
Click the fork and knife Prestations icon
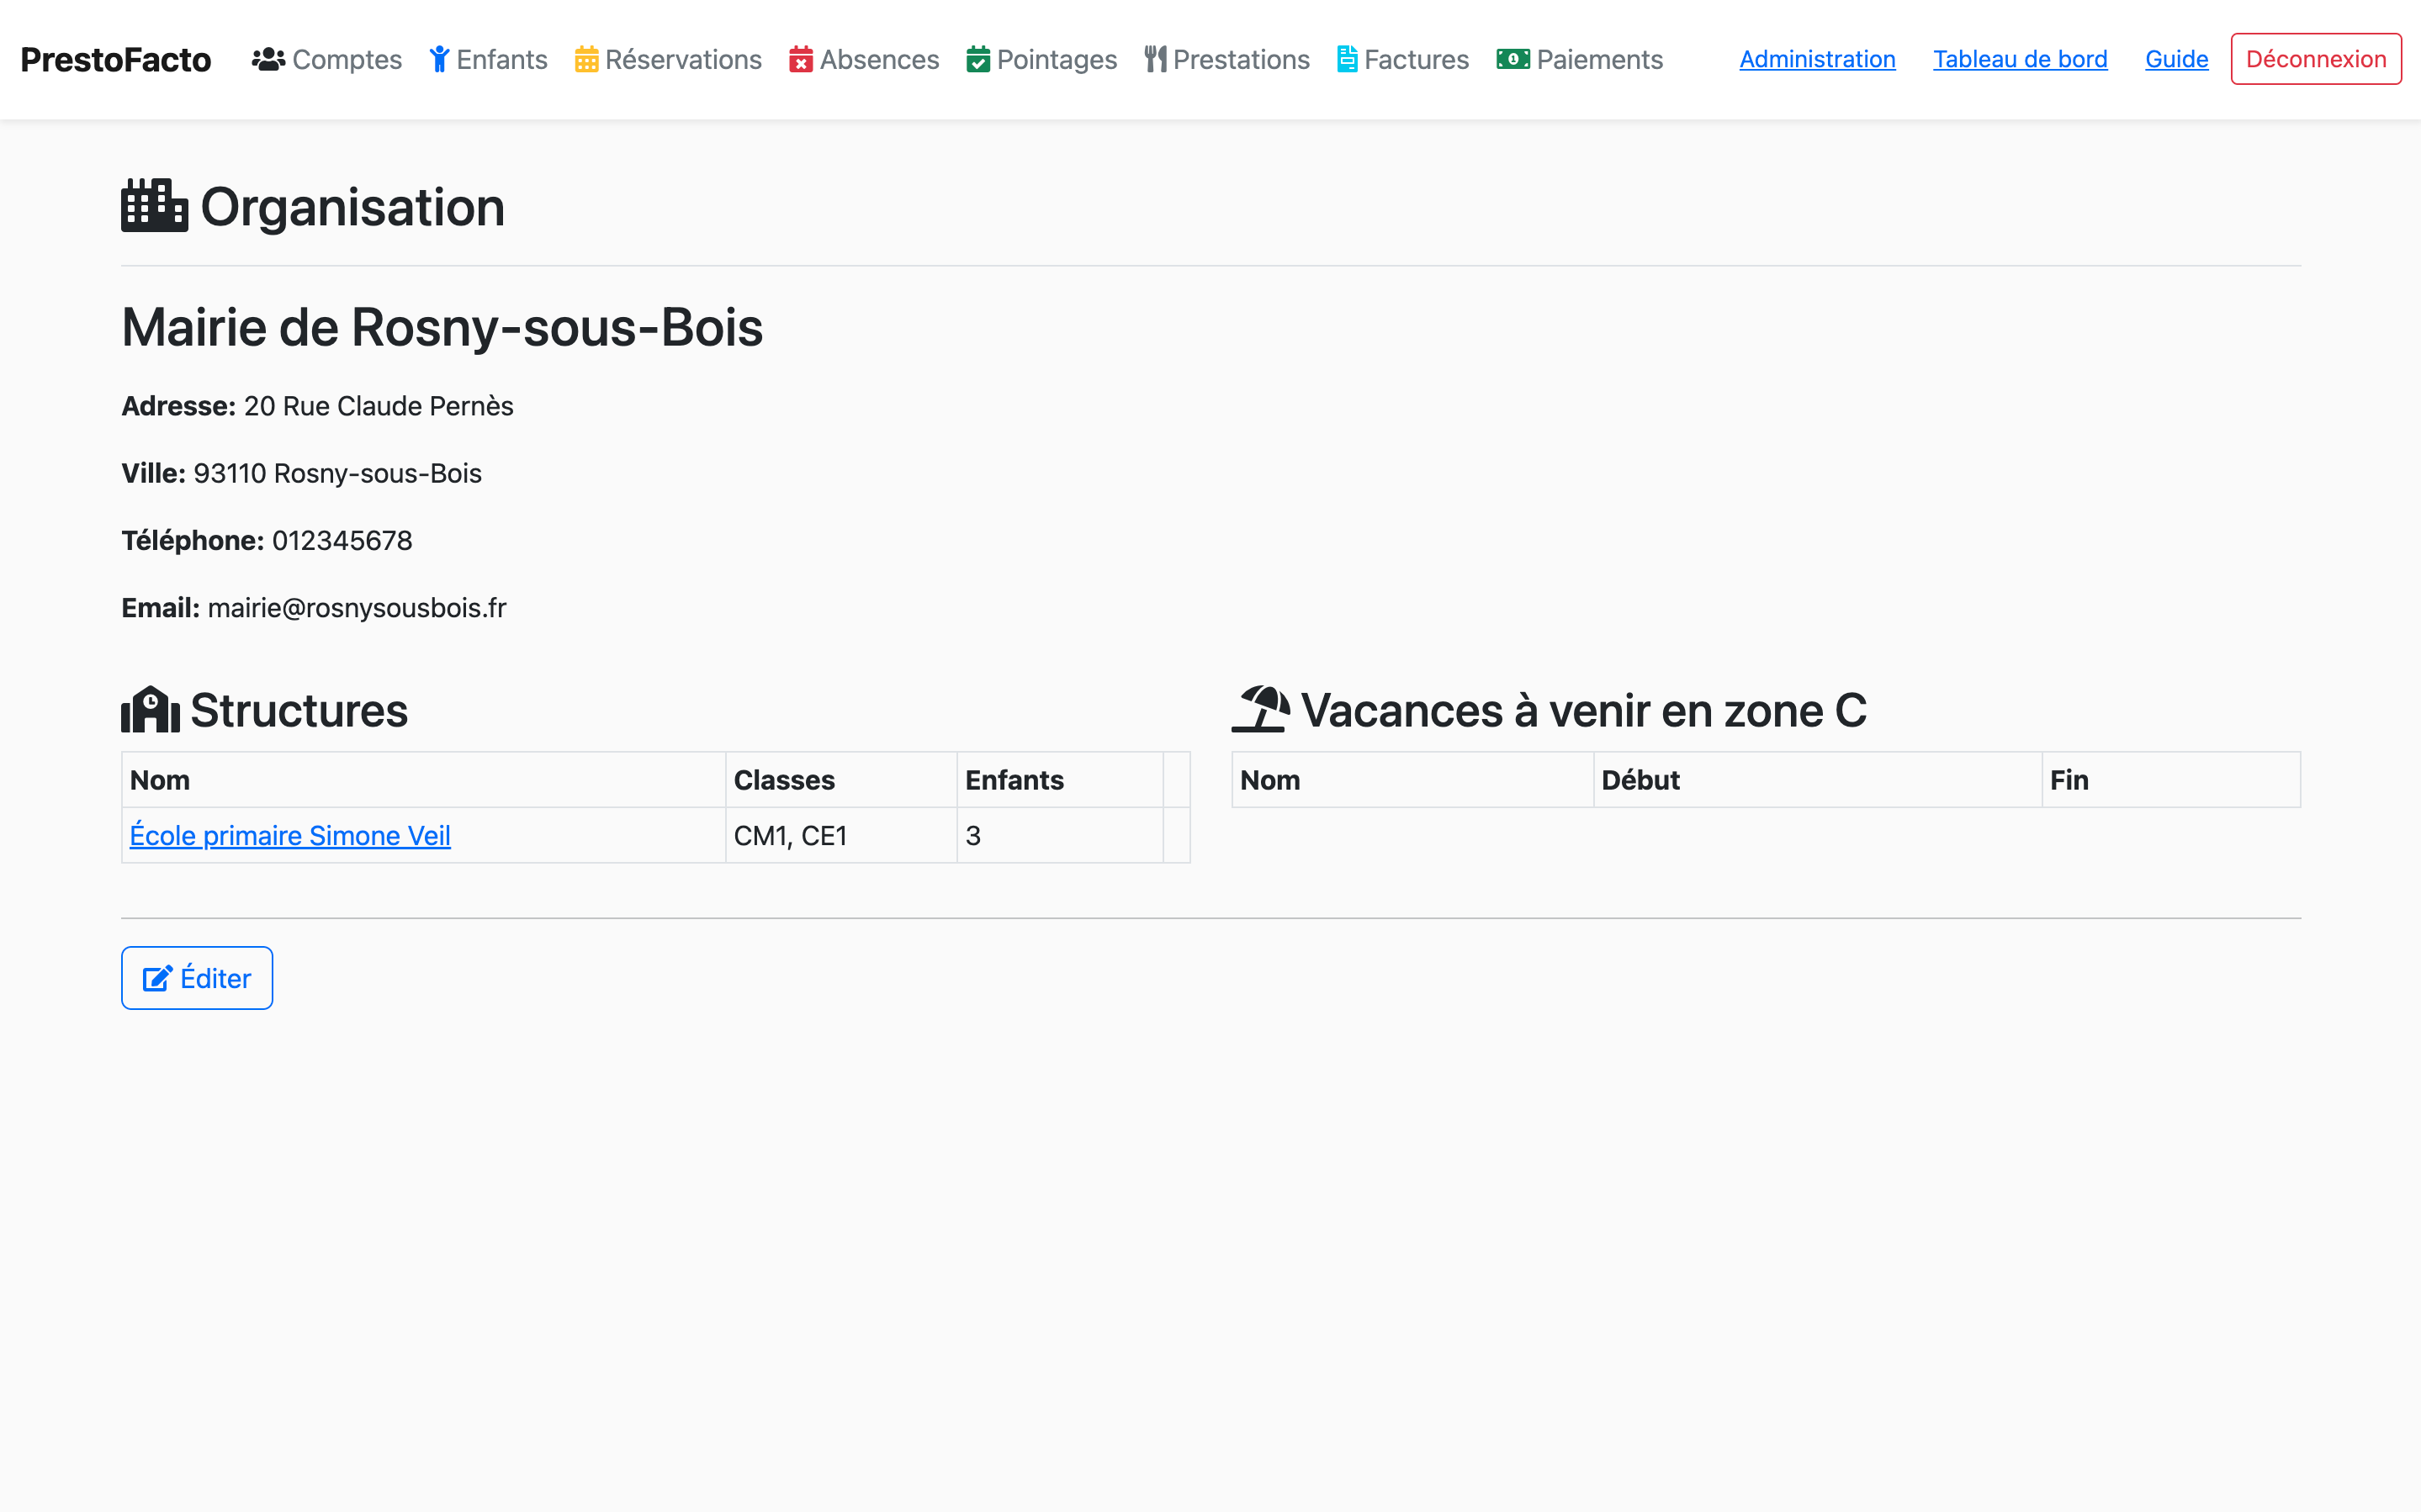point(1155,60)
